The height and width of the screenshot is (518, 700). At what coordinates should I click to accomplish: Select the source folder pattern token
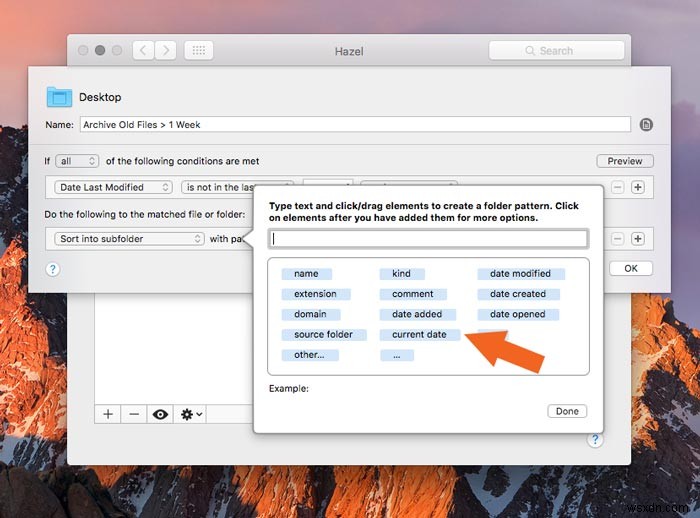click(x=324, y=334)
